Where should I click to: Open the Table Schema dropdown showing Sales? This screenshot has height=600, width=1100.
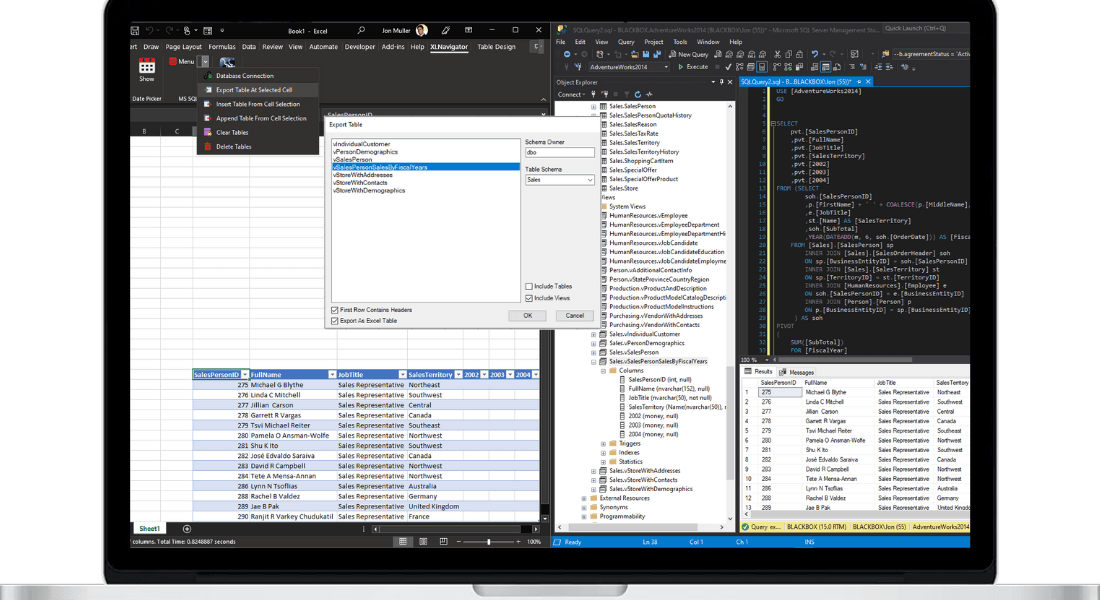[558, 180]
